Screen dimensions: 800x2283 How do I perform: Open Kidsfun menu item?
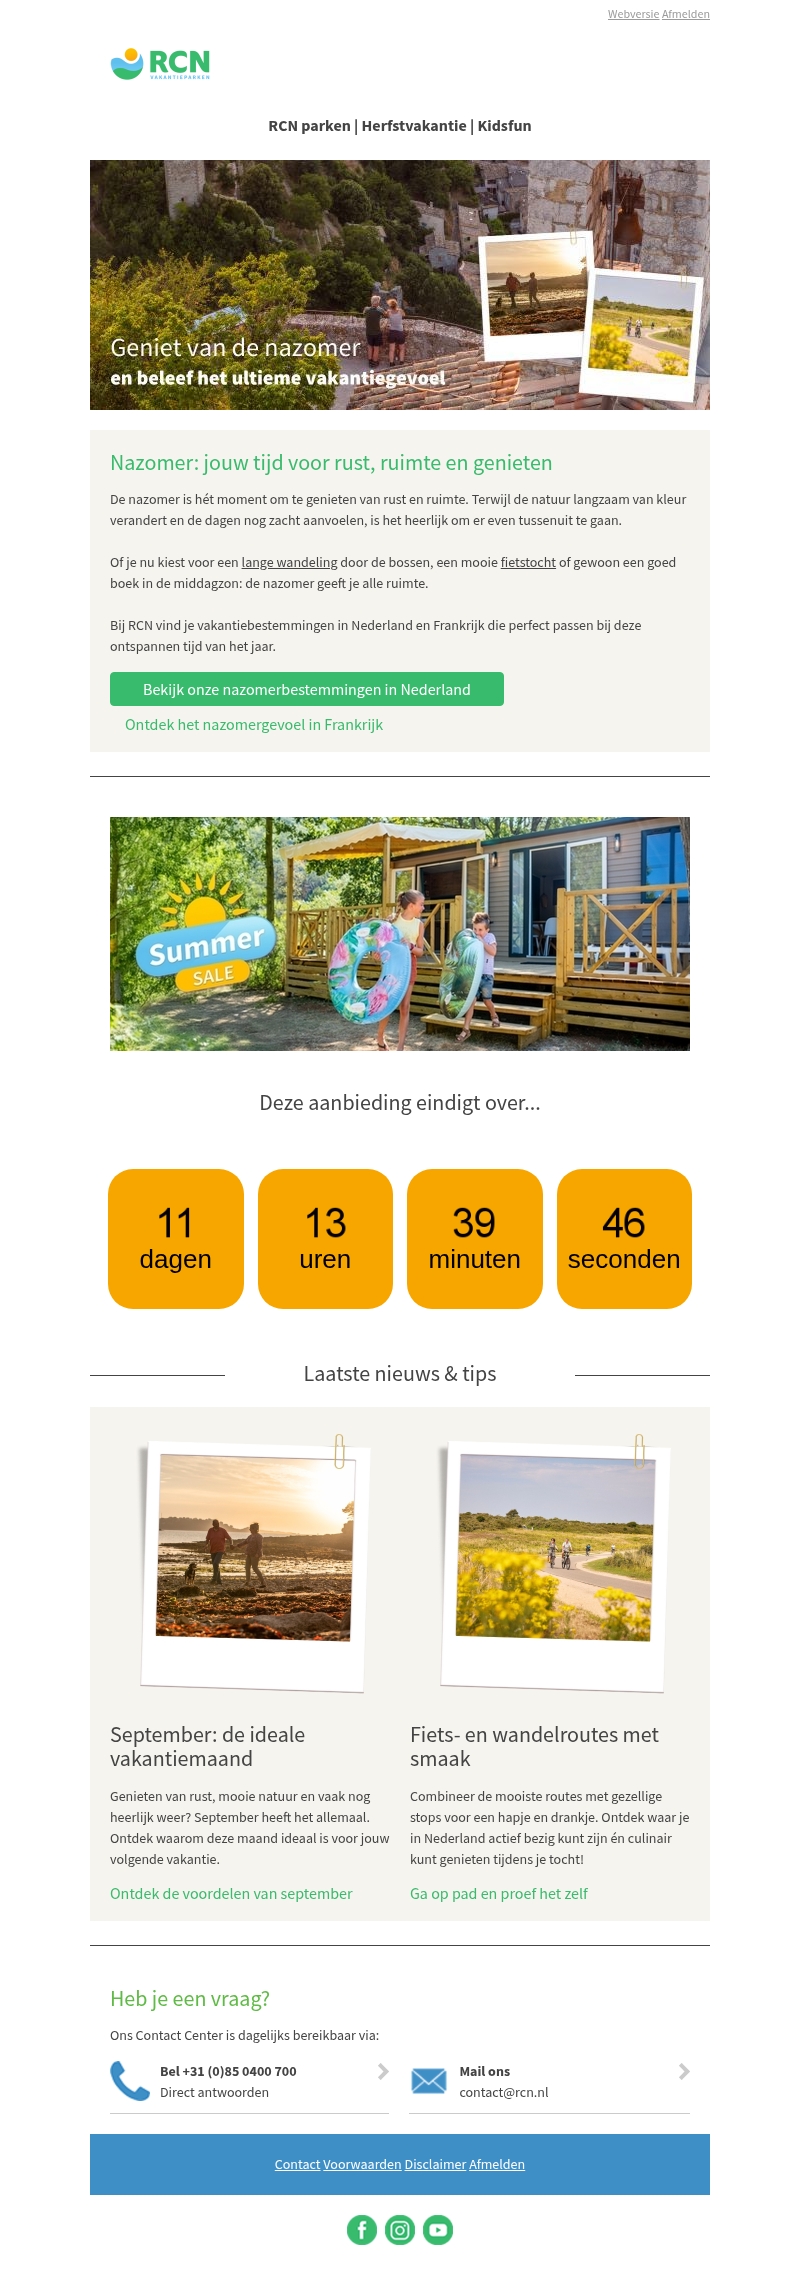click(504, 126)
